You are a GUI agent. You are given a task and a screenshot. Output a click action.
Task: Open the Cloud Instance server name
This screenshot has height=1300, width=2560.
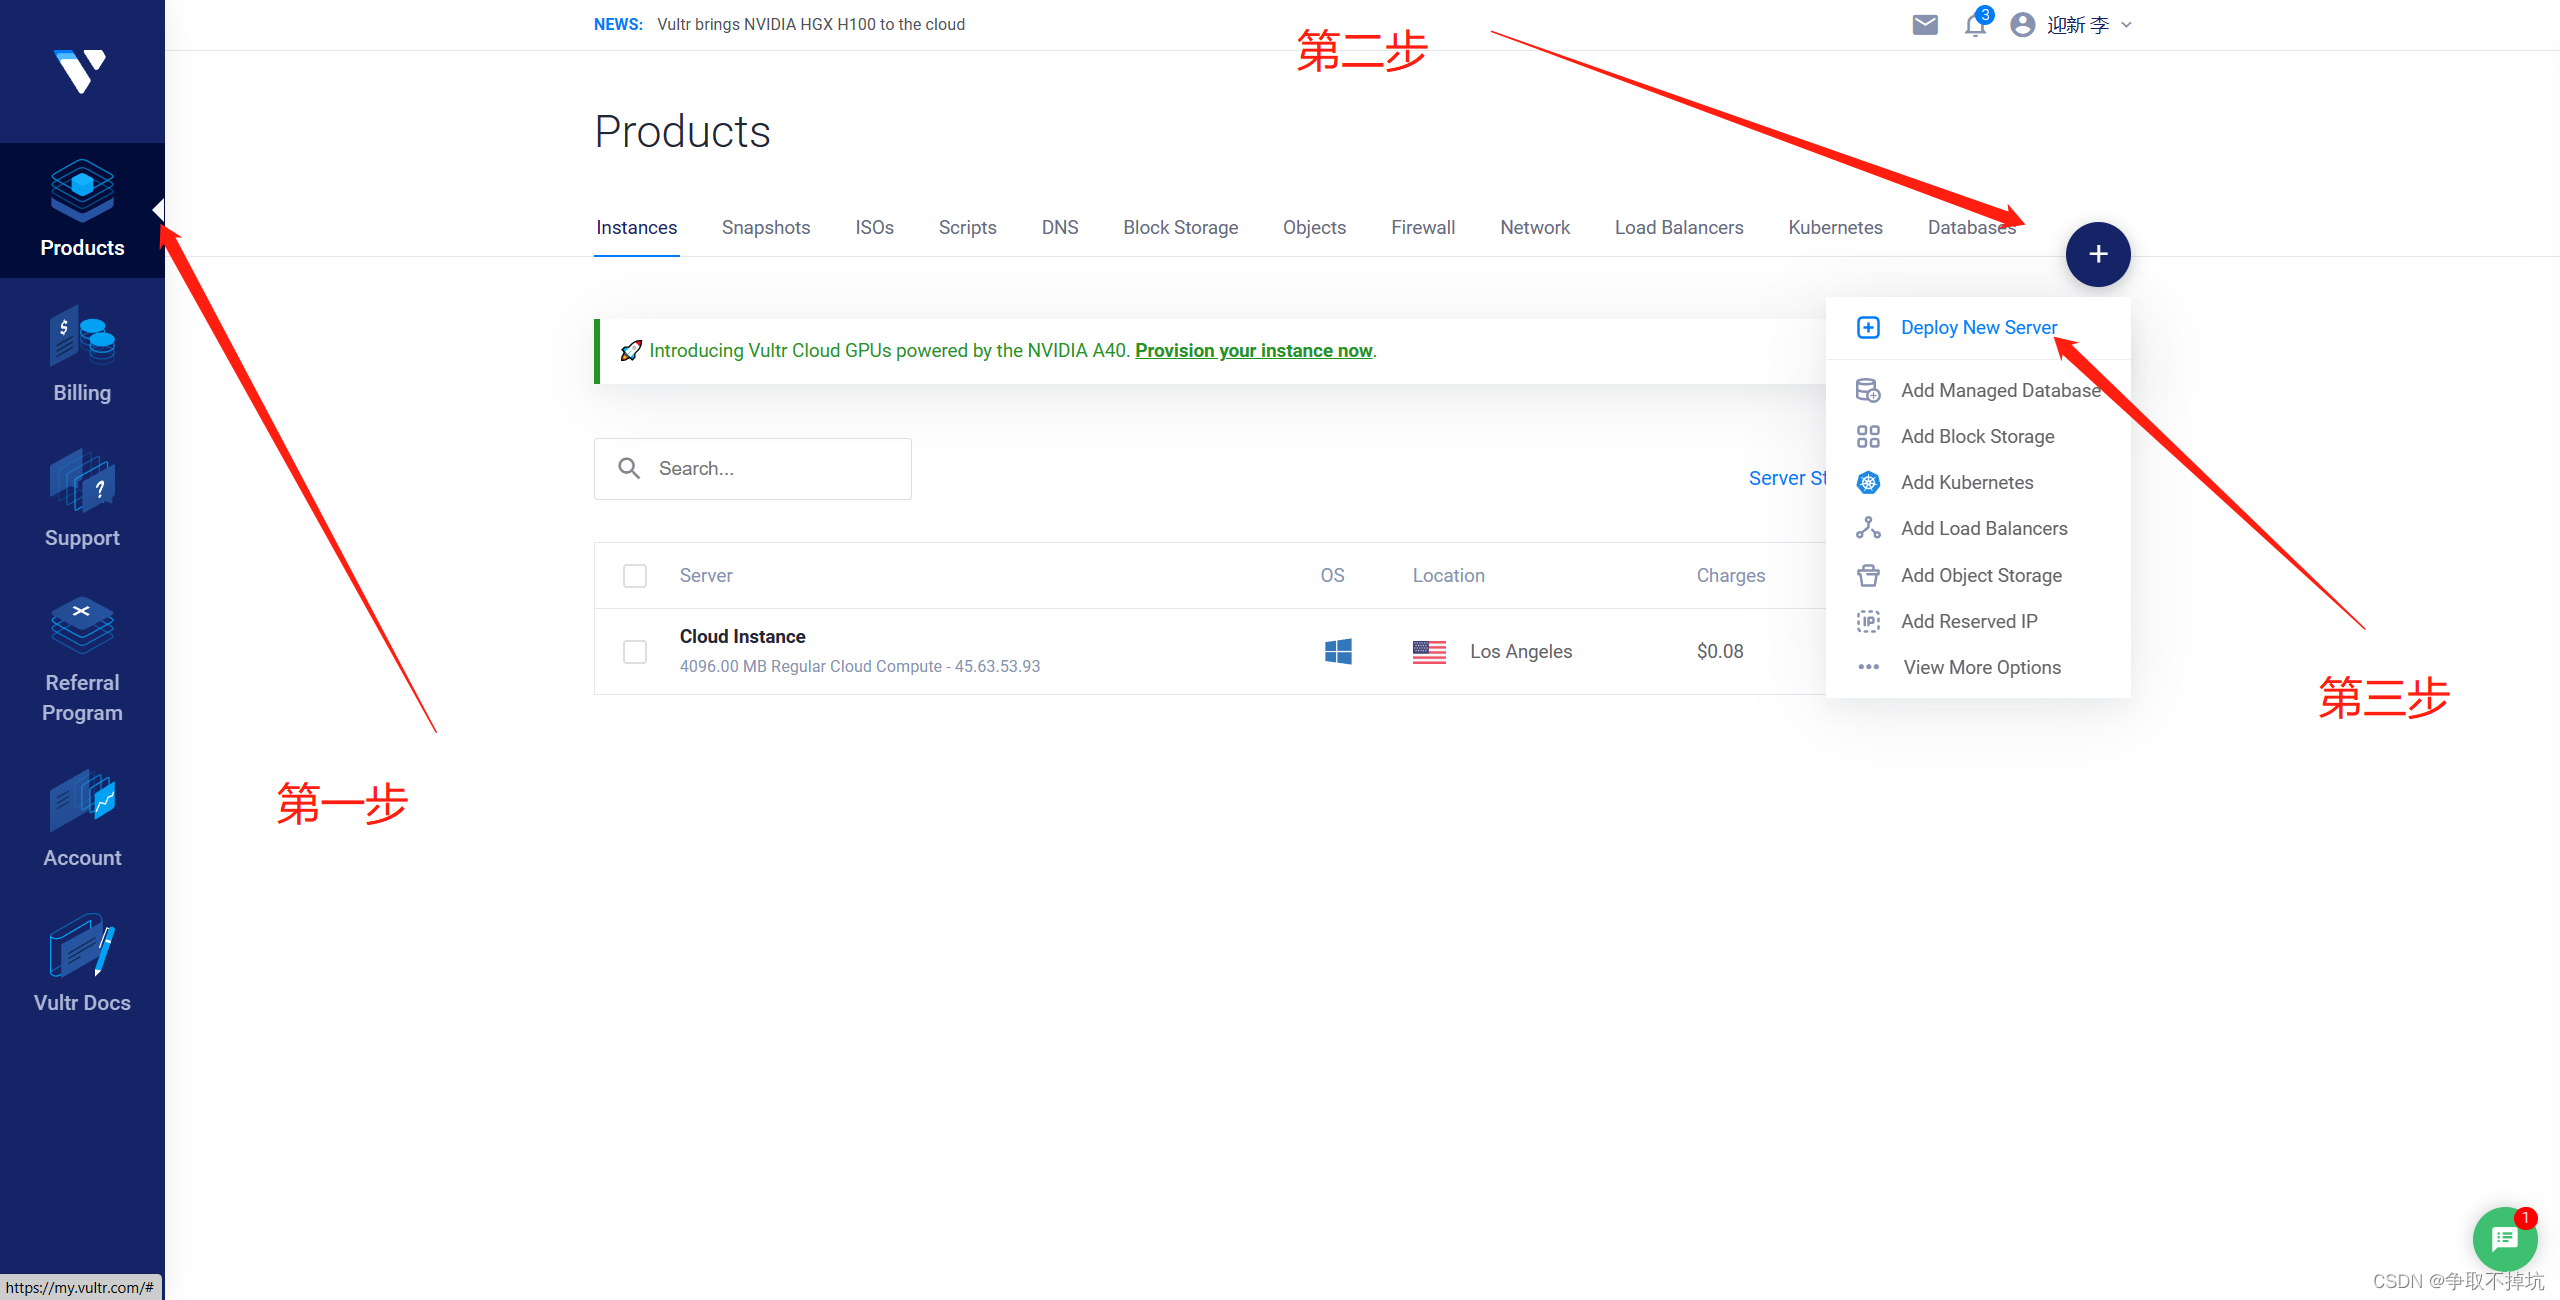743,637
